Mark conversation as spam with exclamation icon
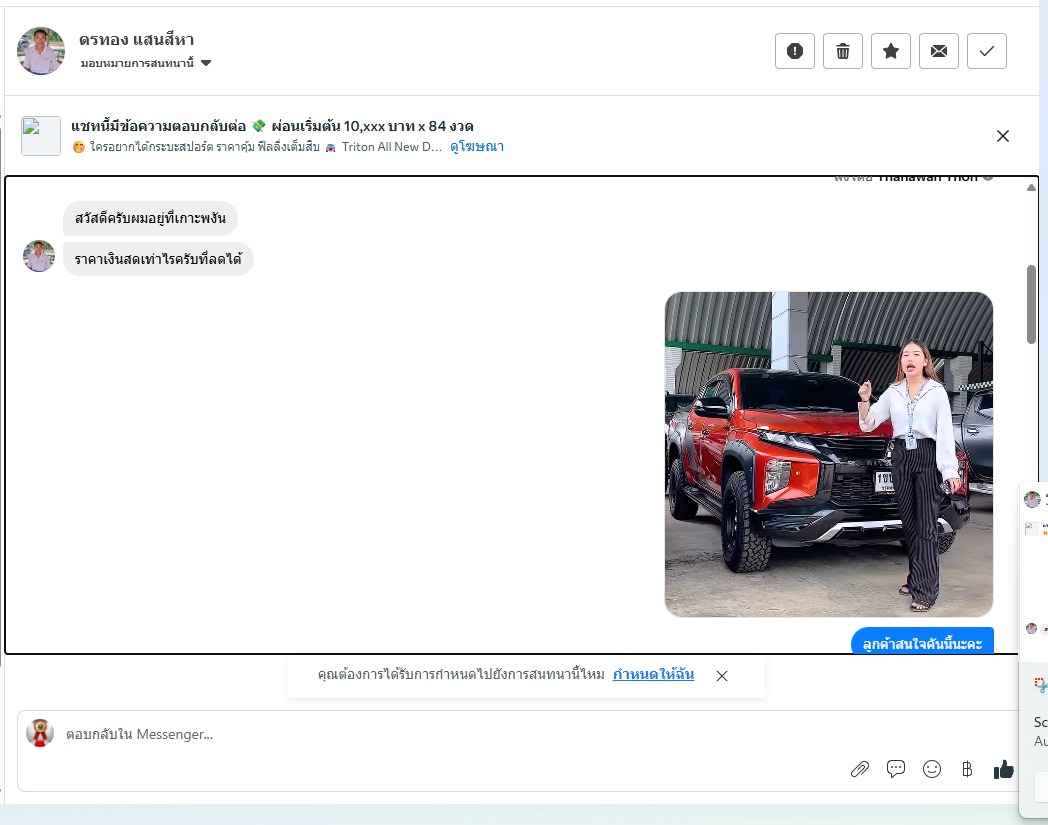This screenshot has width=1048, height=825. [795, 51]
